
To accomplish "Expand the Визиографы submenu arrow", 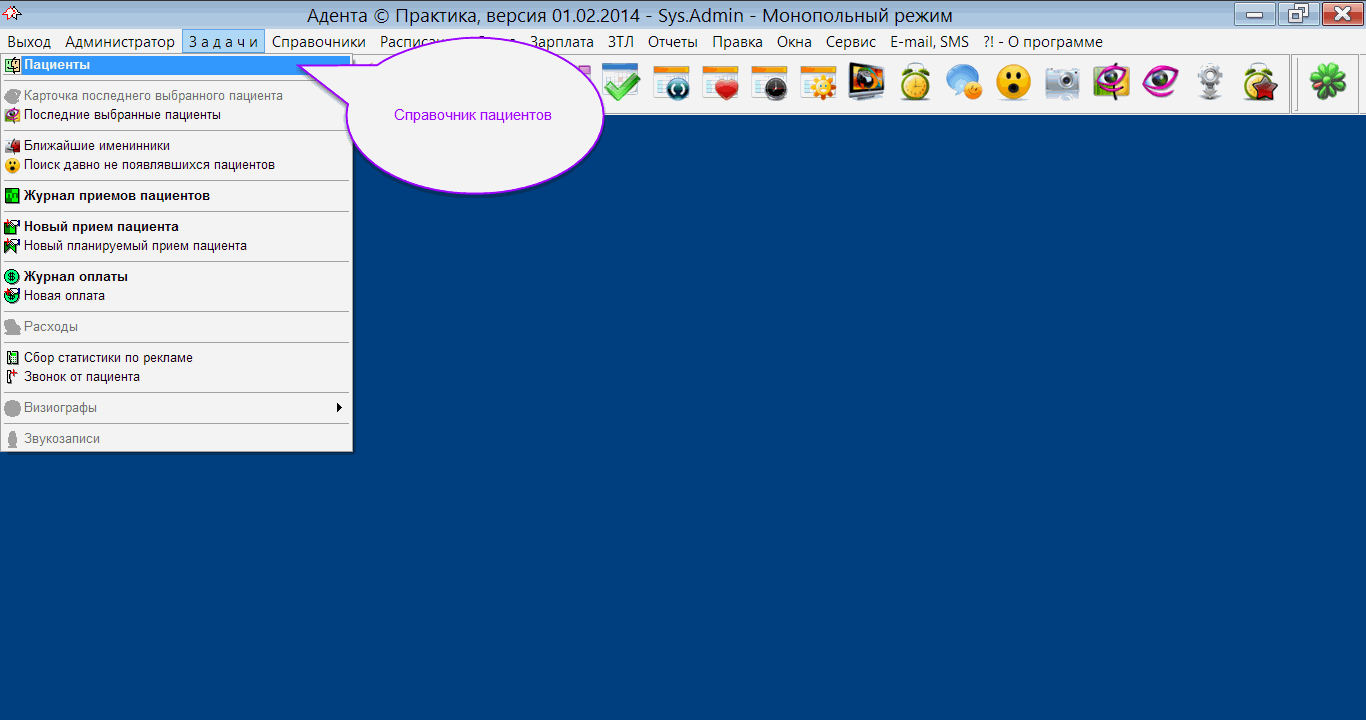I will point(339,408).
